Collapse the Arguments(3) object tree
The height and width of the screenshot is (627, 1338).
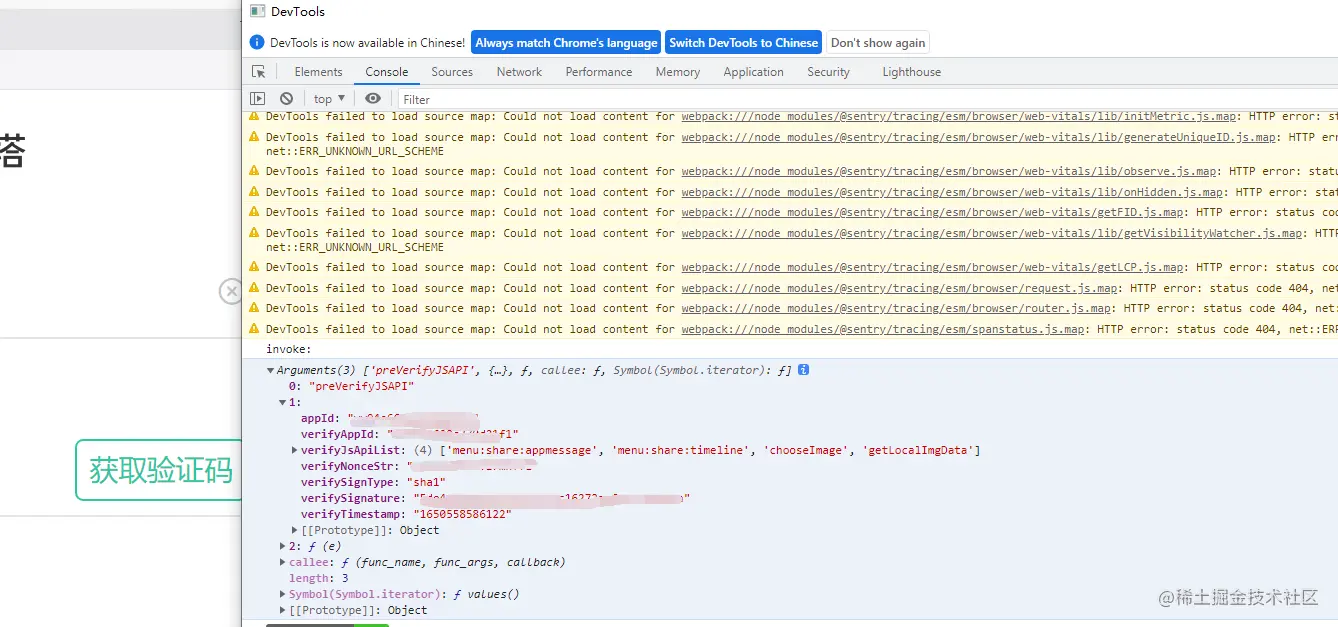coord(270,370)
